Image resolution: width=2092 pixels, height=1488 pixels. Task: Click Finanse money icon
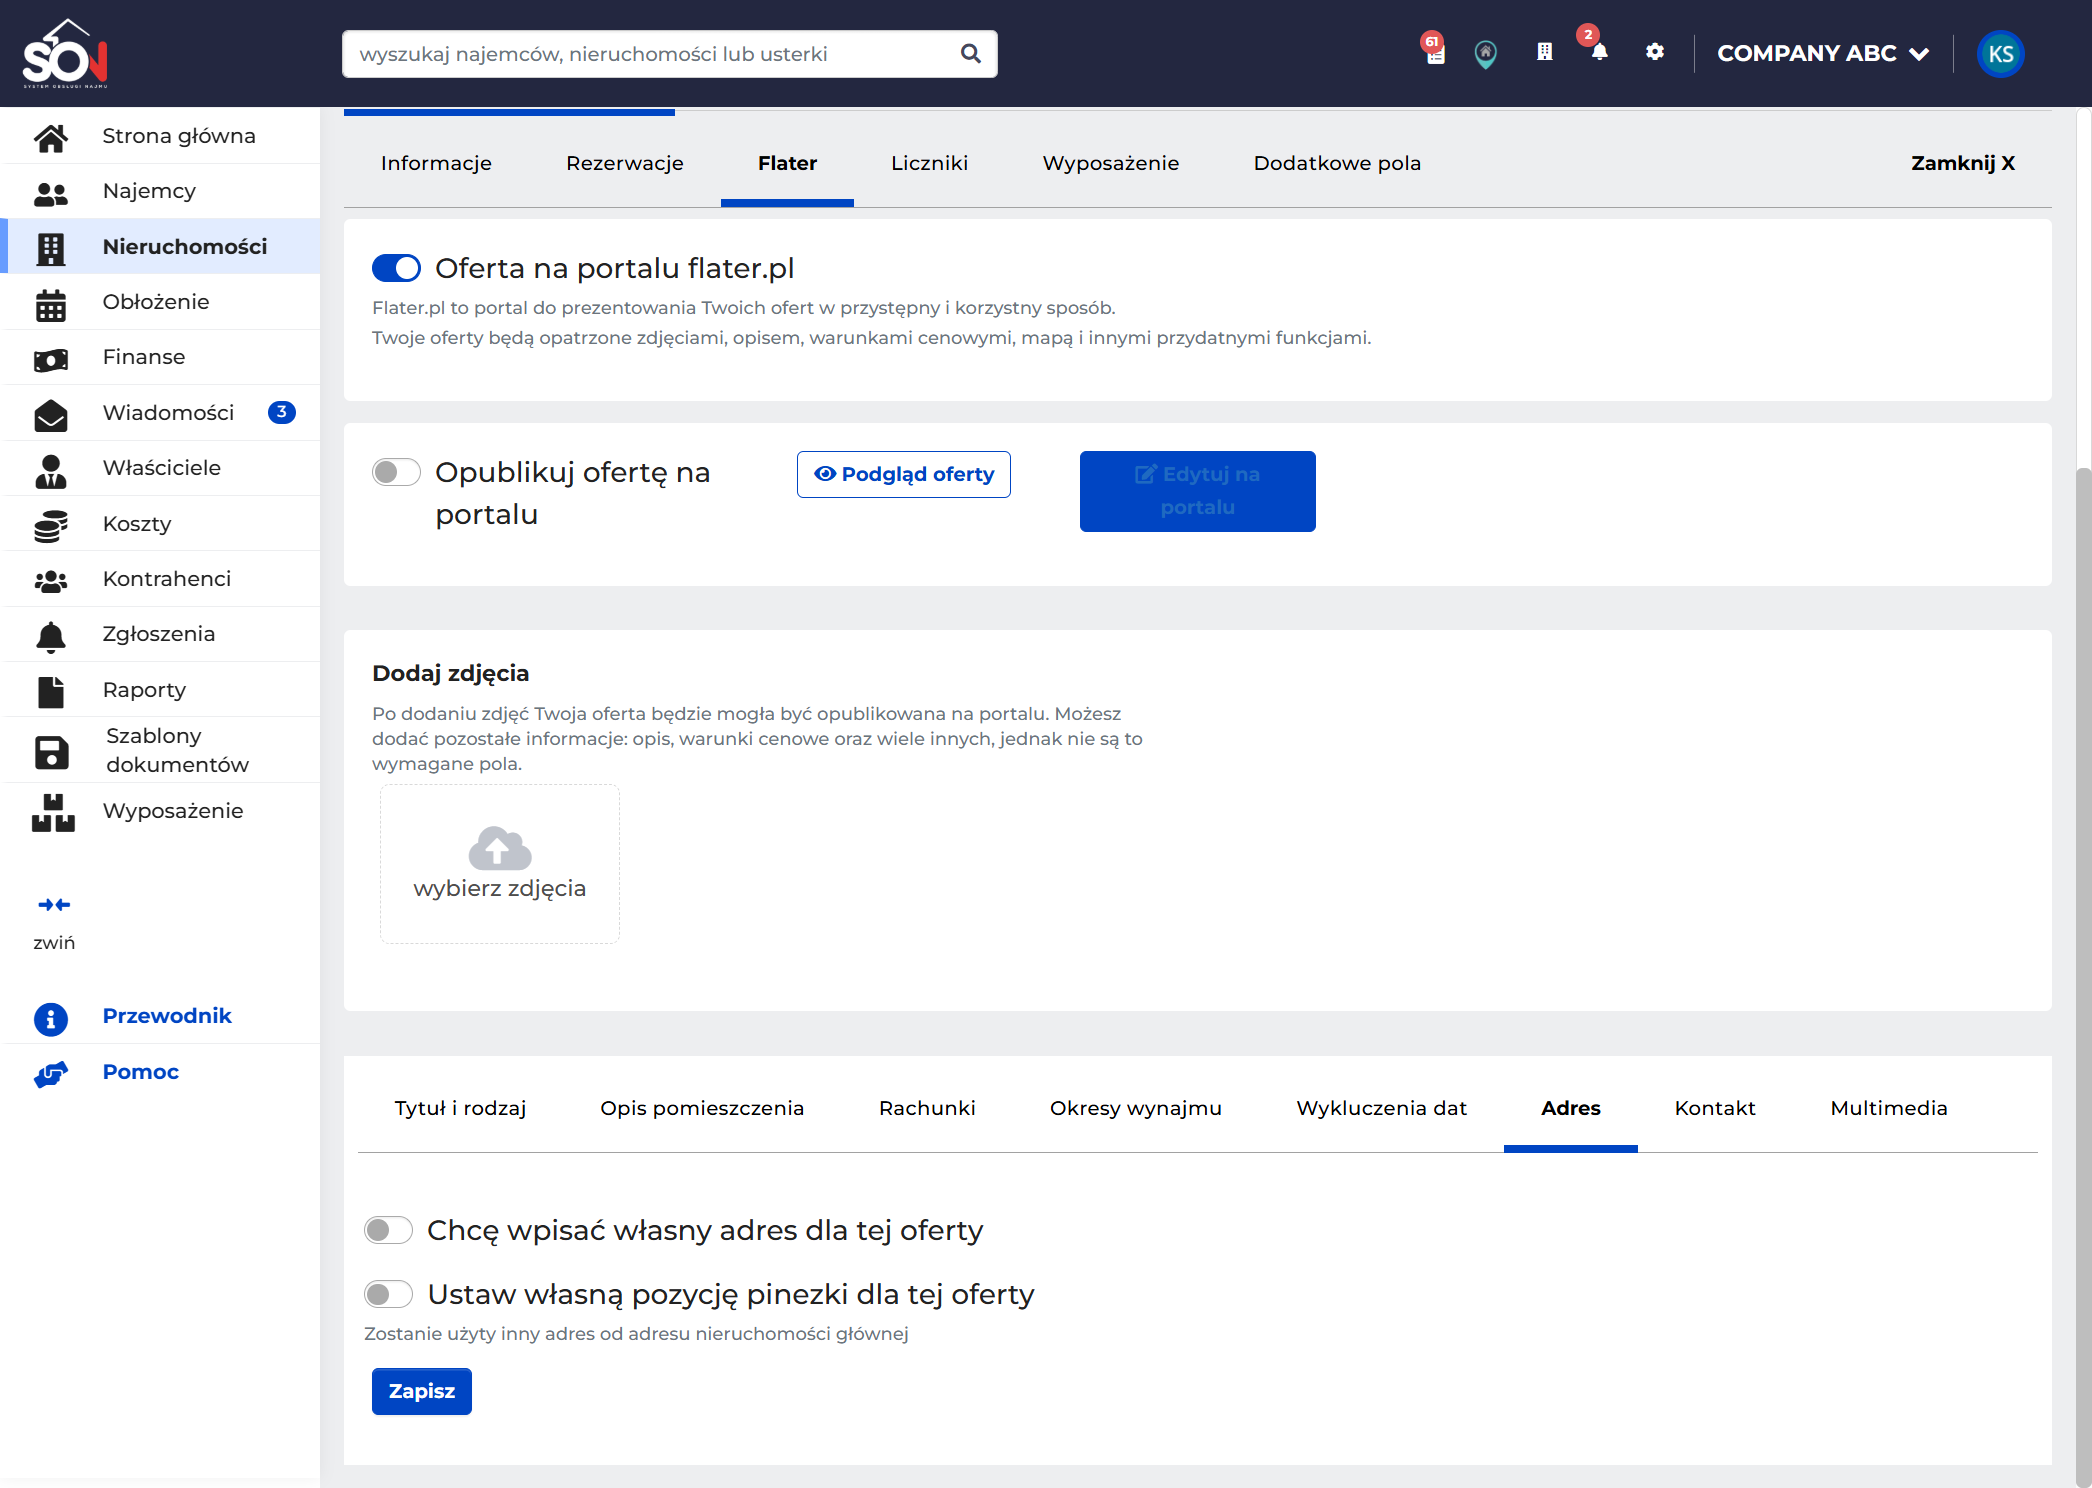click(51, 360)
